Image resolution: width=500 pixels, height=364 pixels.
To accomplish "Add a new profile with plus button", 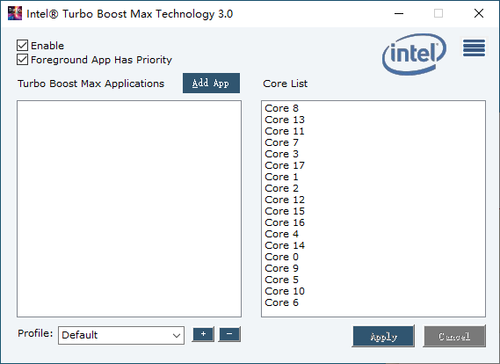I will [203, 334].
